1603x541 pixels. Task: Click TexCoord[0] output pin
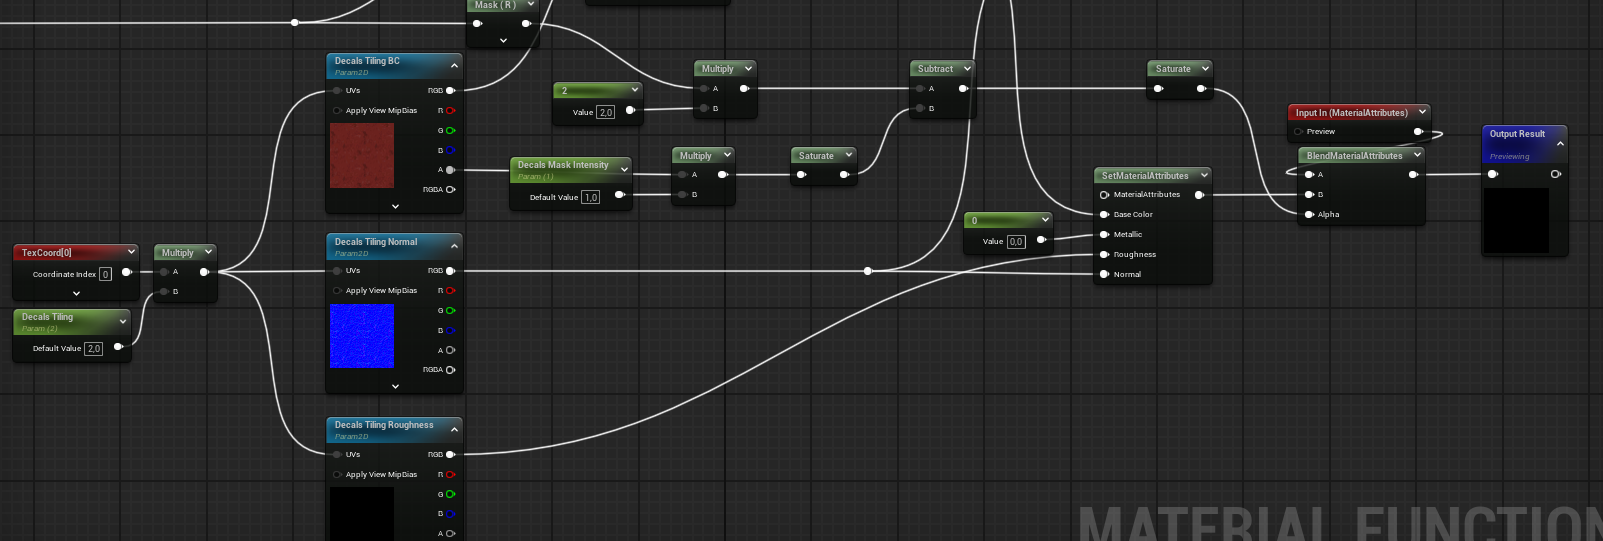pyautogui.click(x=127, y=272)
